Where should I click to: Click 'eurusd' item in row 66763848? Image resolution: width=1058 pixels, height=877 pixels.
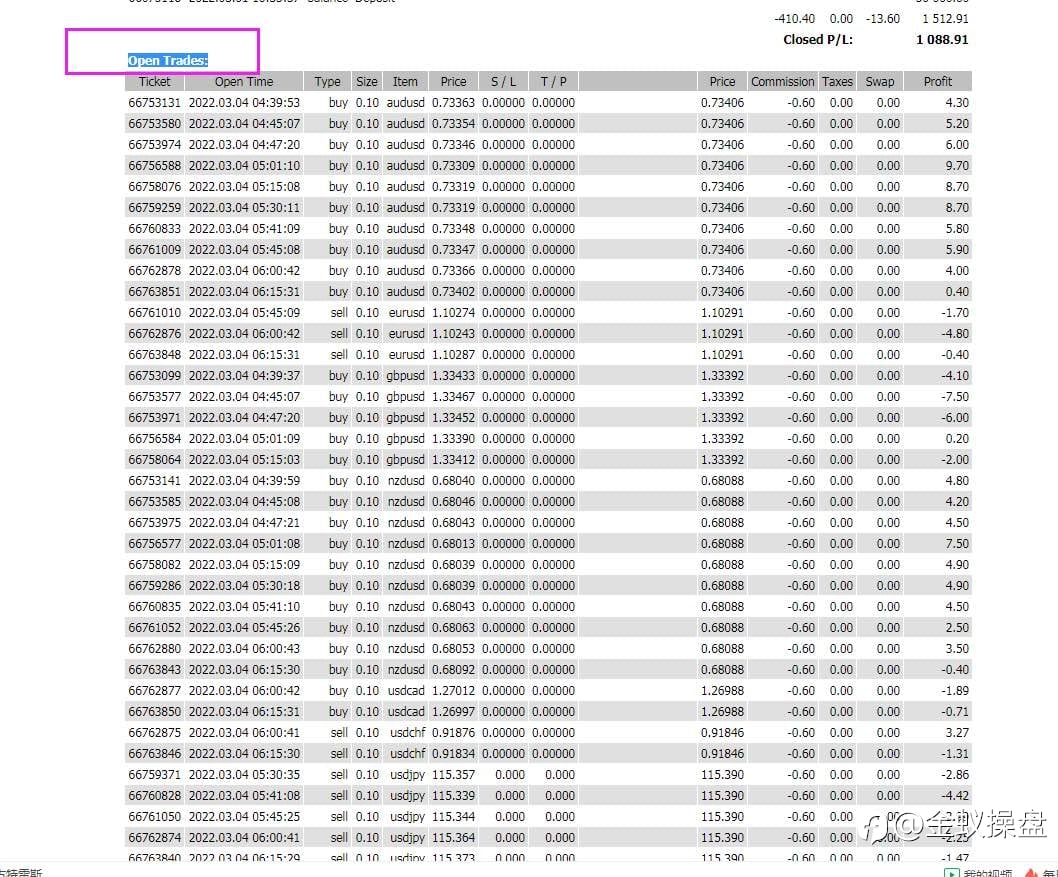point(406,354)
